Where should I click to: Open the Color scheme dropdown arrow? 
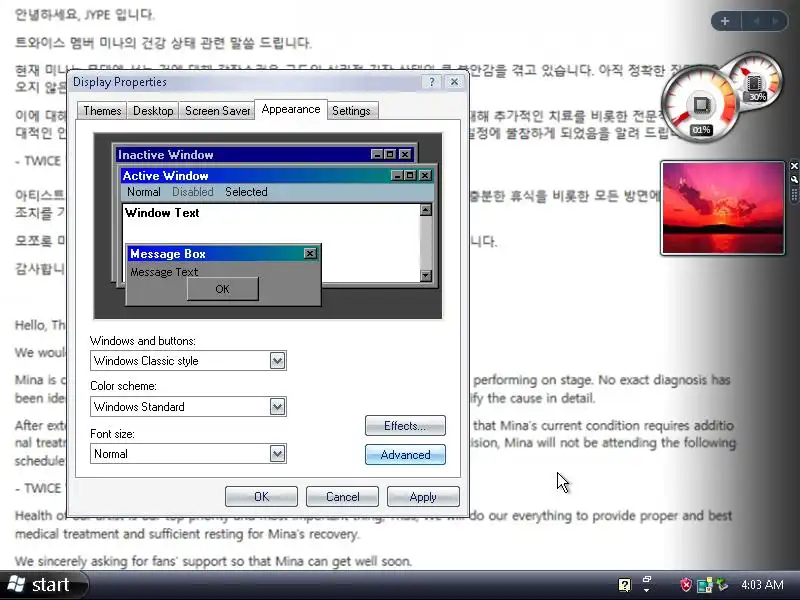click(x=277, y=407)
